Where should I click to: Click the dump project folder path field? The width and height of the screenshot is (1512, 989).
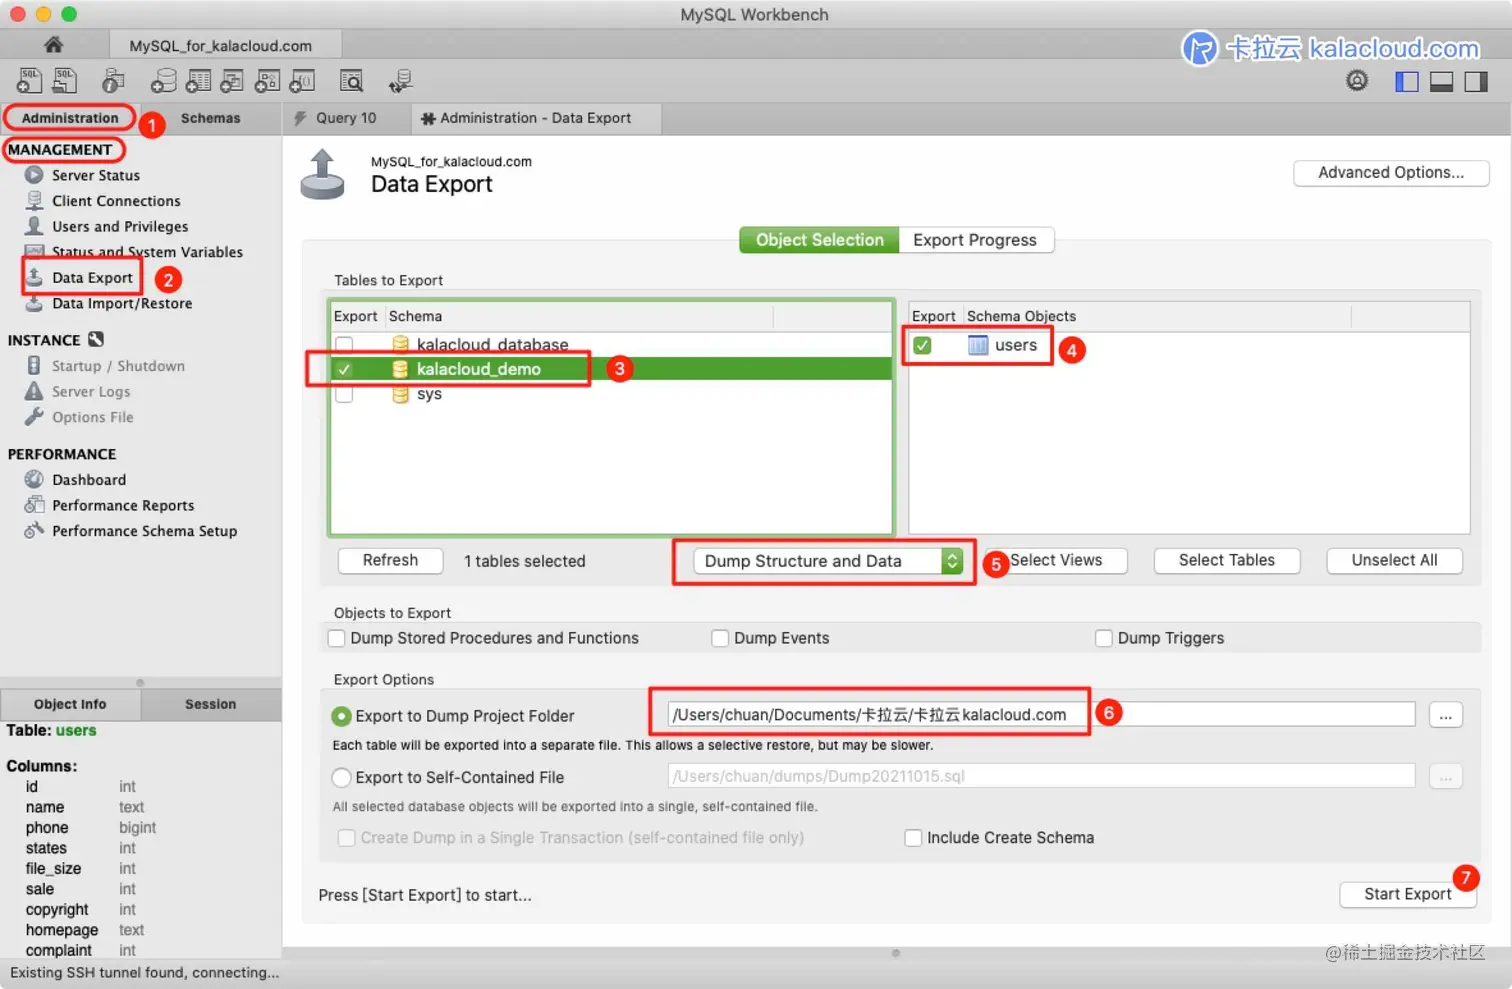(x=1041, y=714)
